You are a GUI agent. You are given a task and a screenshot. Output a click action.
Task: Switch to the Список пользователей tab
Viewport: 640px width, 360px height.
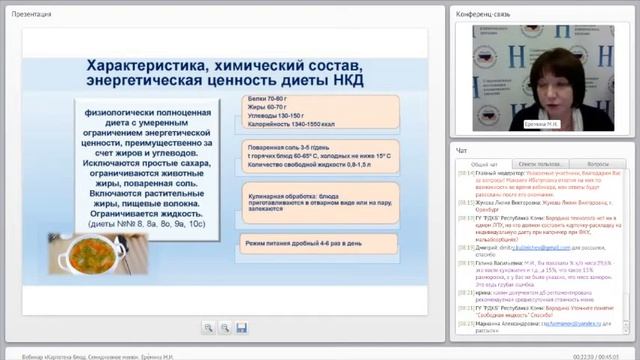[x=540, y=164]
